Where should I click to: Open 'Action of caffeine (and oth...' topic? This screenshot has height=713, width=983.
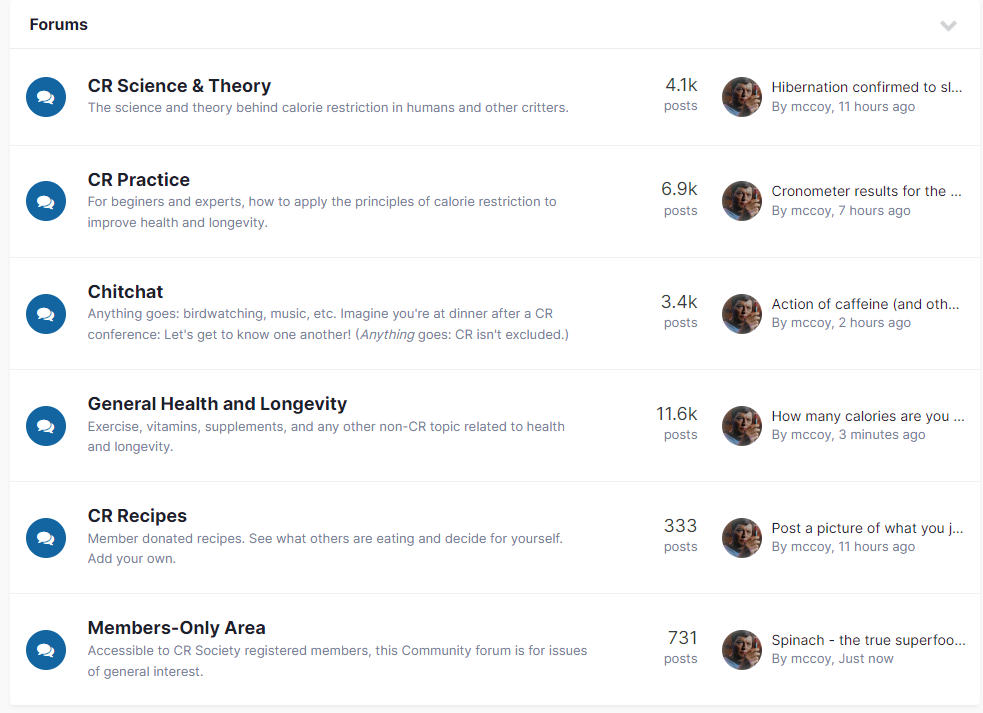pyautogui.click(x=865, y=304)
